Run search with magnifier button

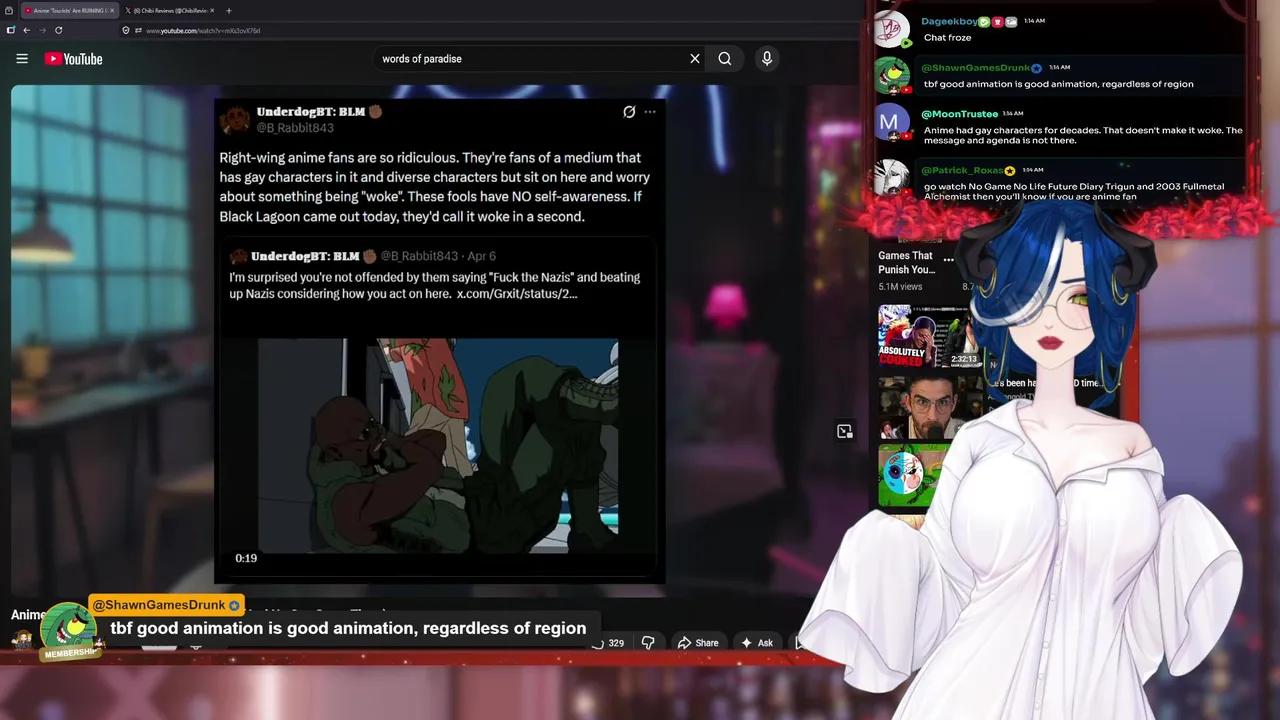pos(725,59)
